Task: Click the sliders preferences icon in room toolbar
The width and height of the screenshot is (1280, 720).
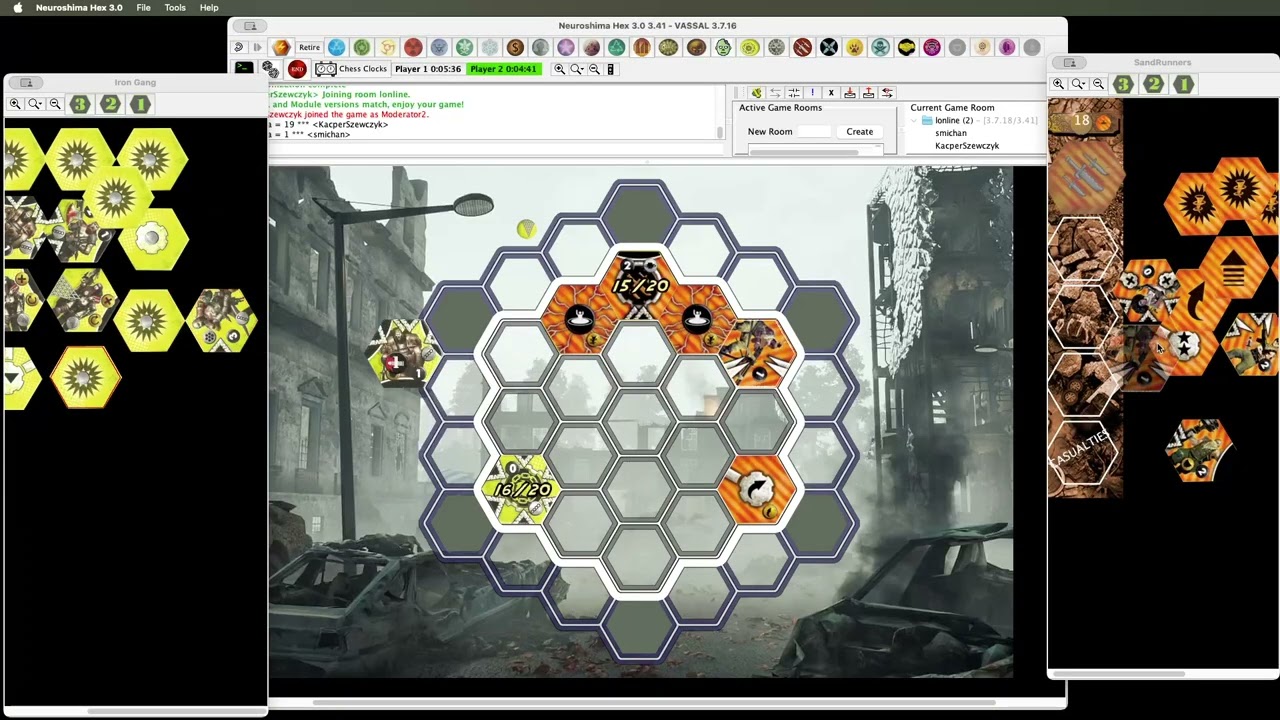Action: 794,93
